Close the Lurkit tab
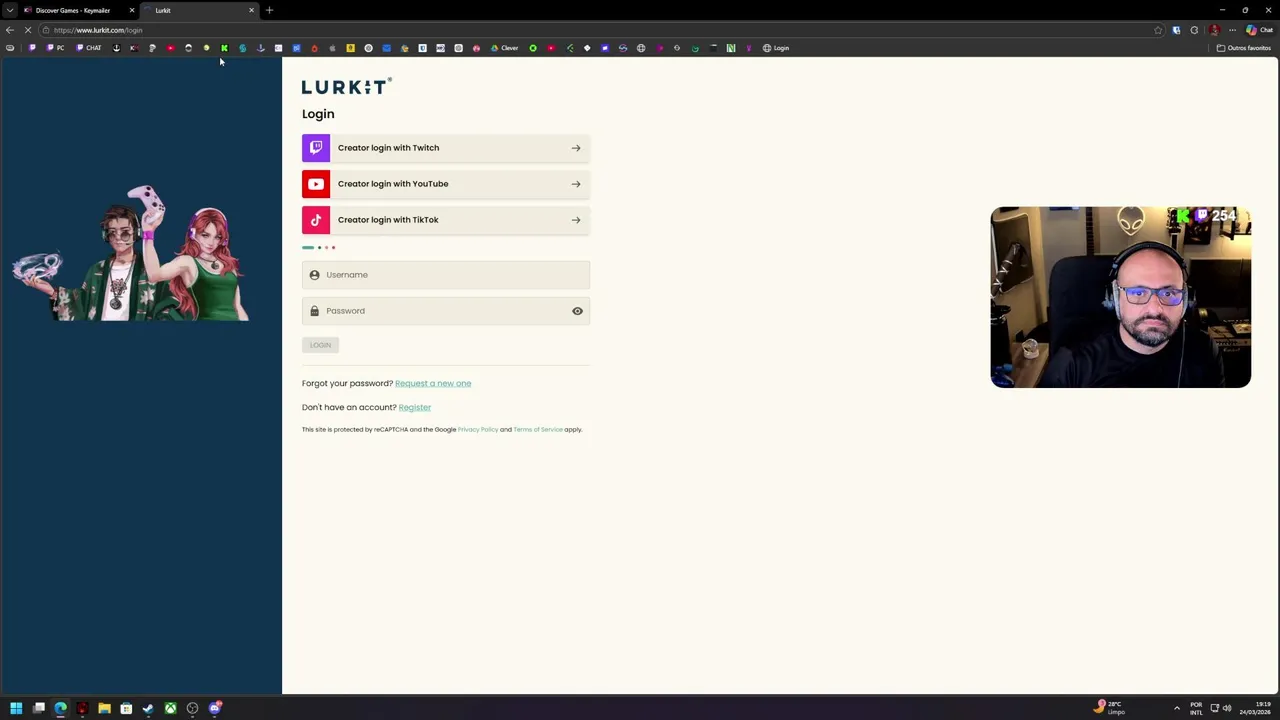The height and width of the screenshot is (720, 1280). 251,10
